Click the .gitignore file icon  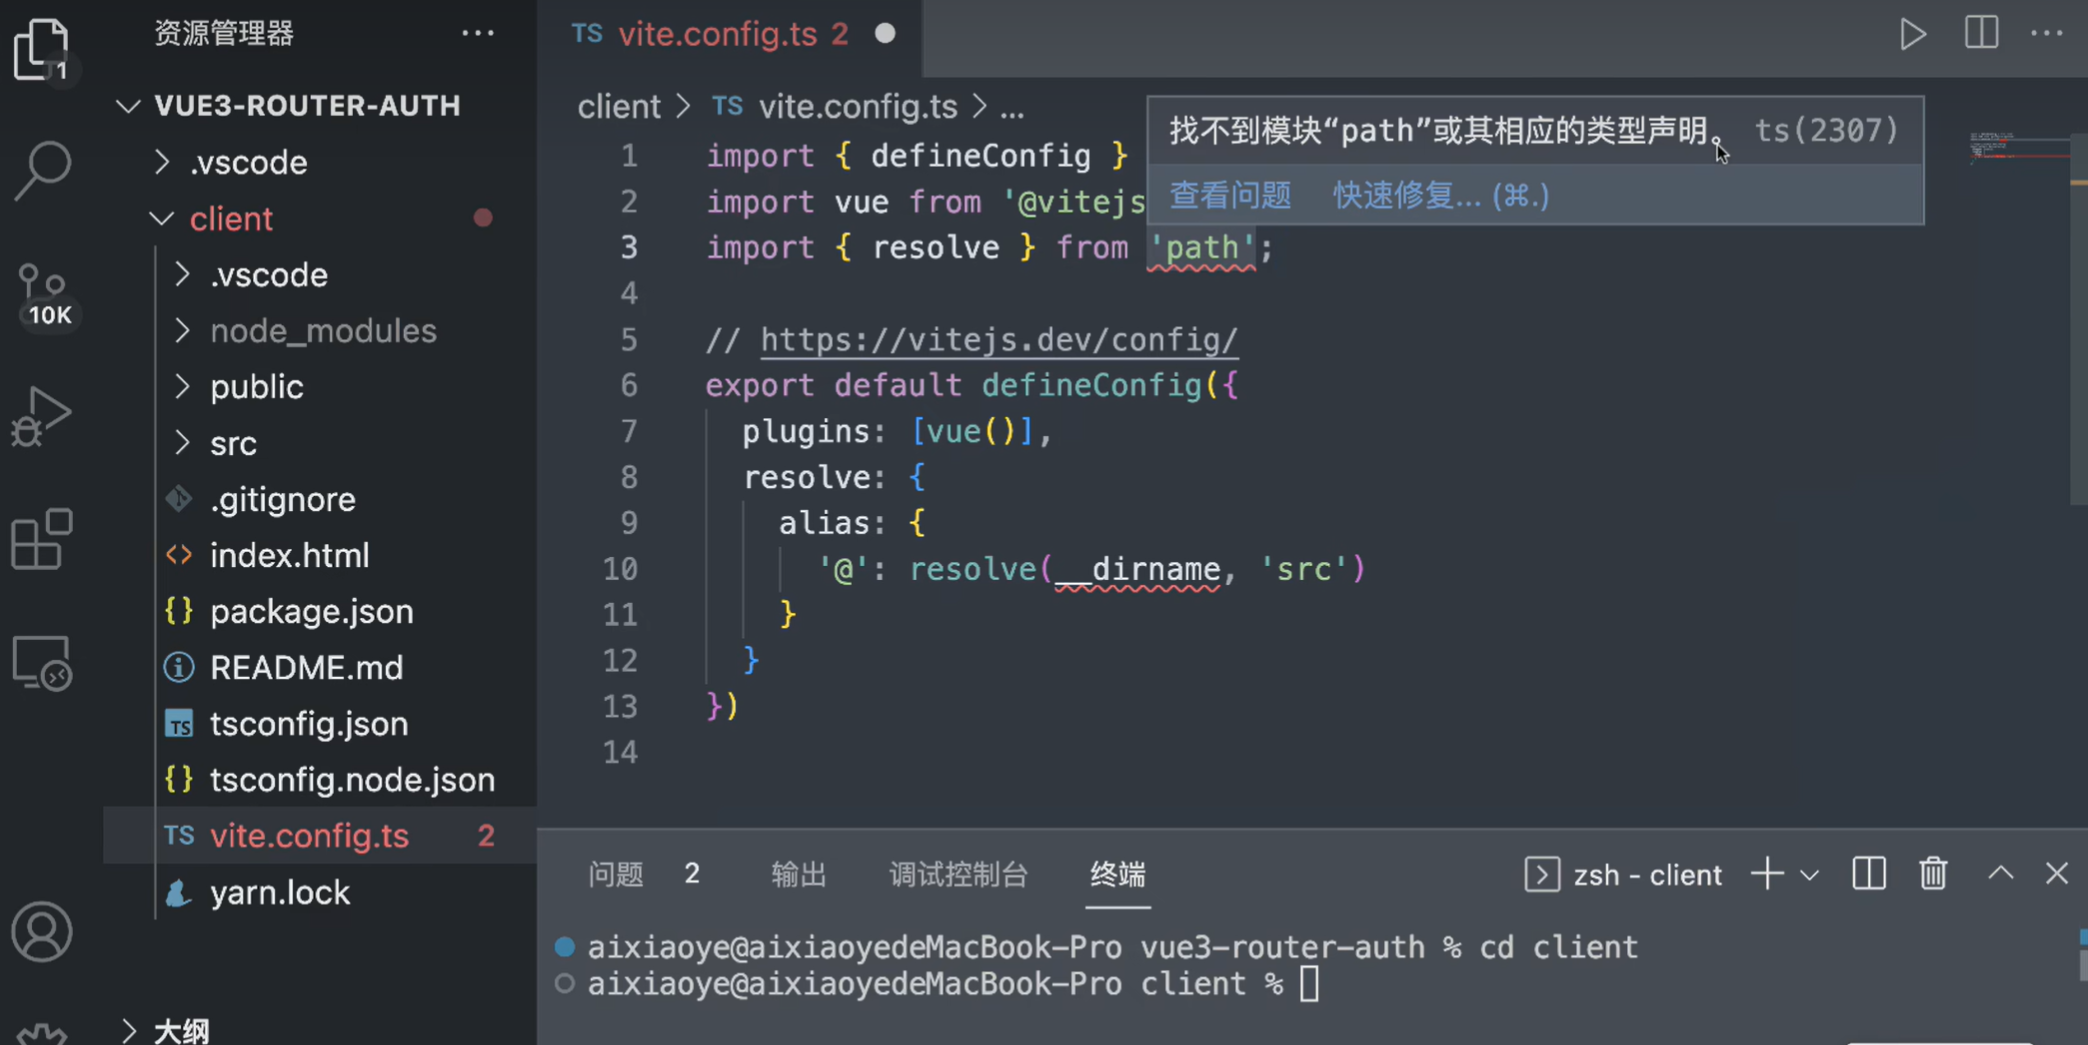pyautogui.click(x=178, y=498)
